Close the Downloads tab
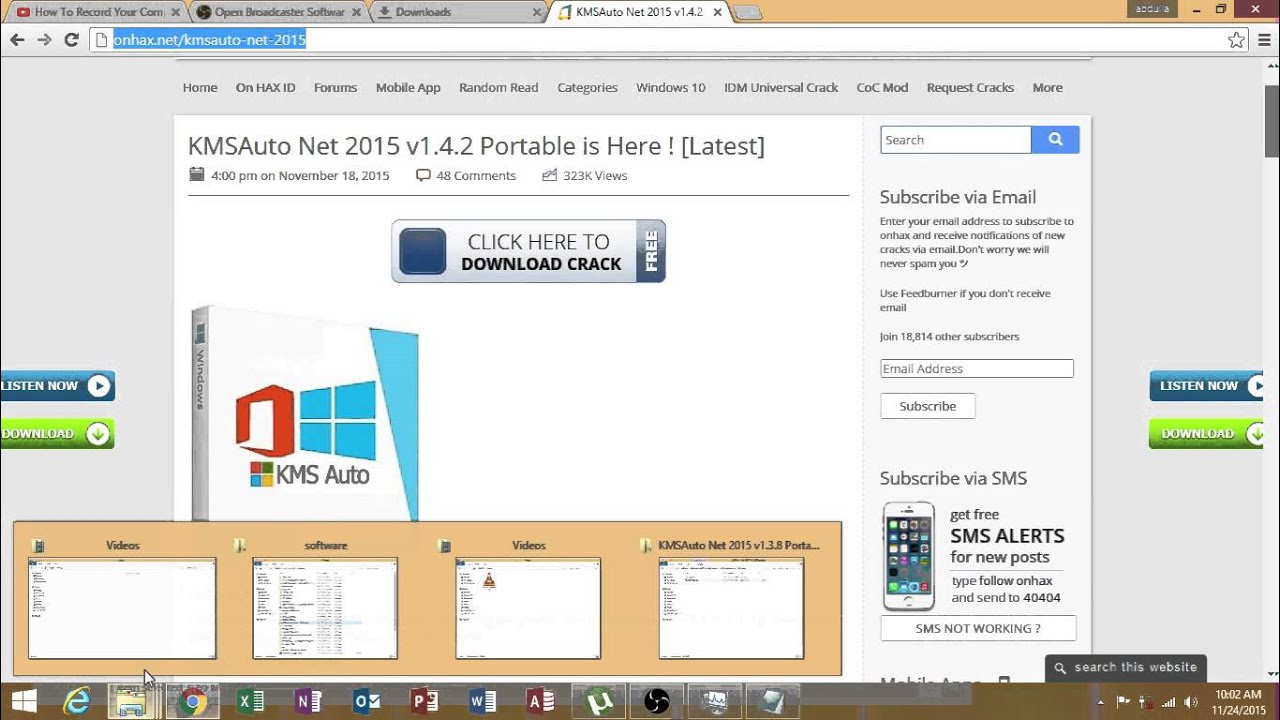 (x=537, y=12)
